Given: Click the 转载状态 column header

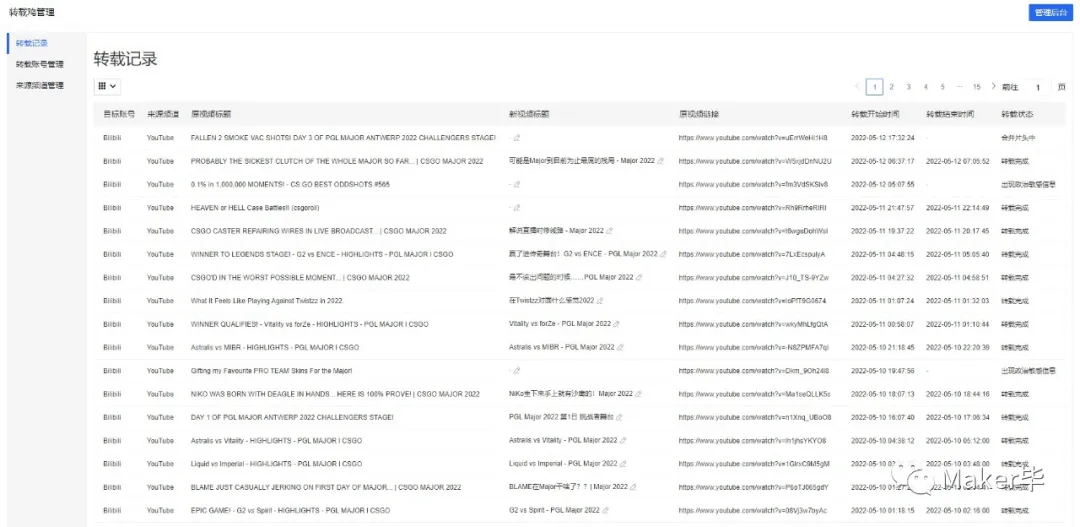Looking at the screenshot, I should 1017,114.
